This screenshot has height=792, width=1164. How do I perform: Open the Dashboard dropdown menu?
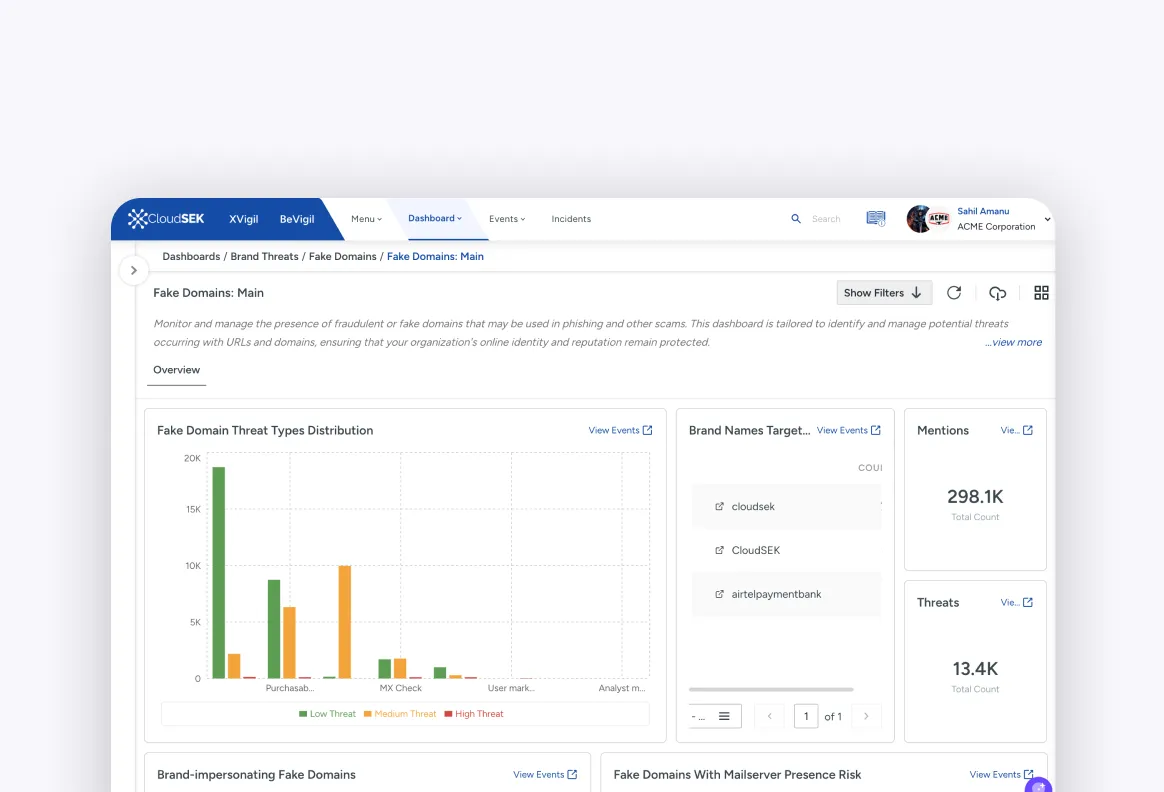tap(434, 218)
